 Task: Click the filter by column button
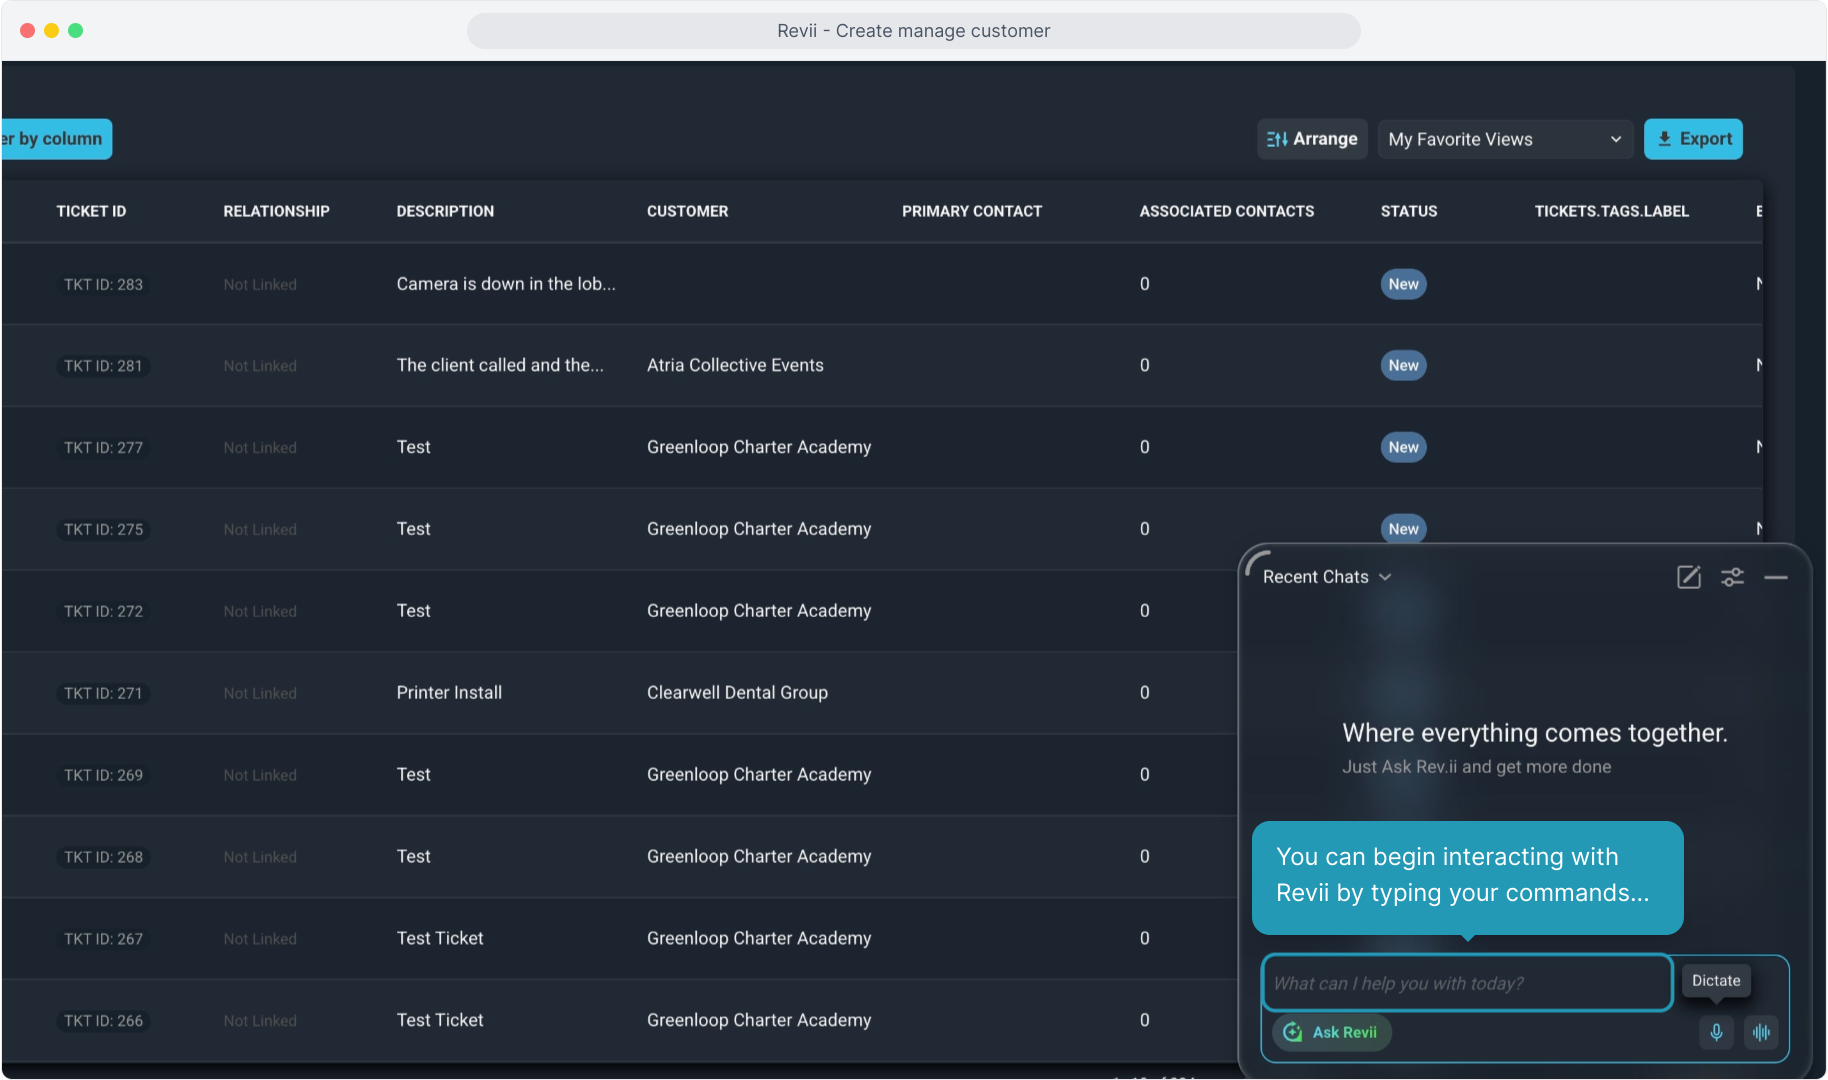pos(57,139)
